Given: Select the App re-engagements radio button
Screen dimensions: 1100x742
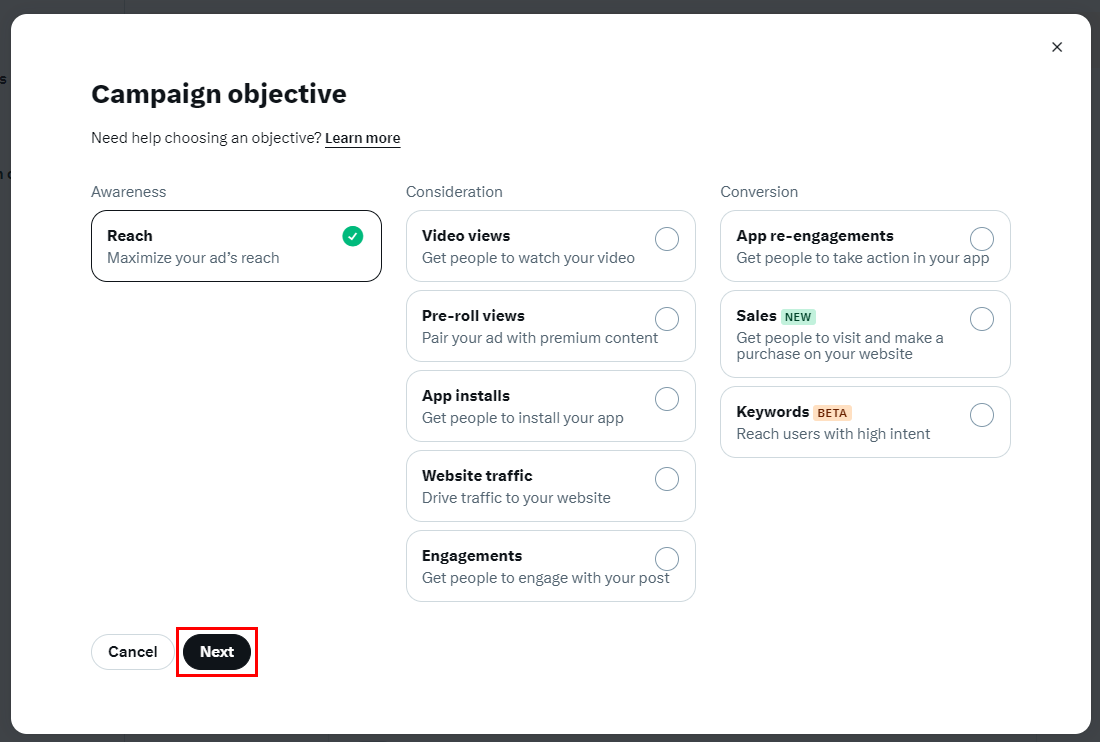Looking at the screenshot, I should [982, 239].
